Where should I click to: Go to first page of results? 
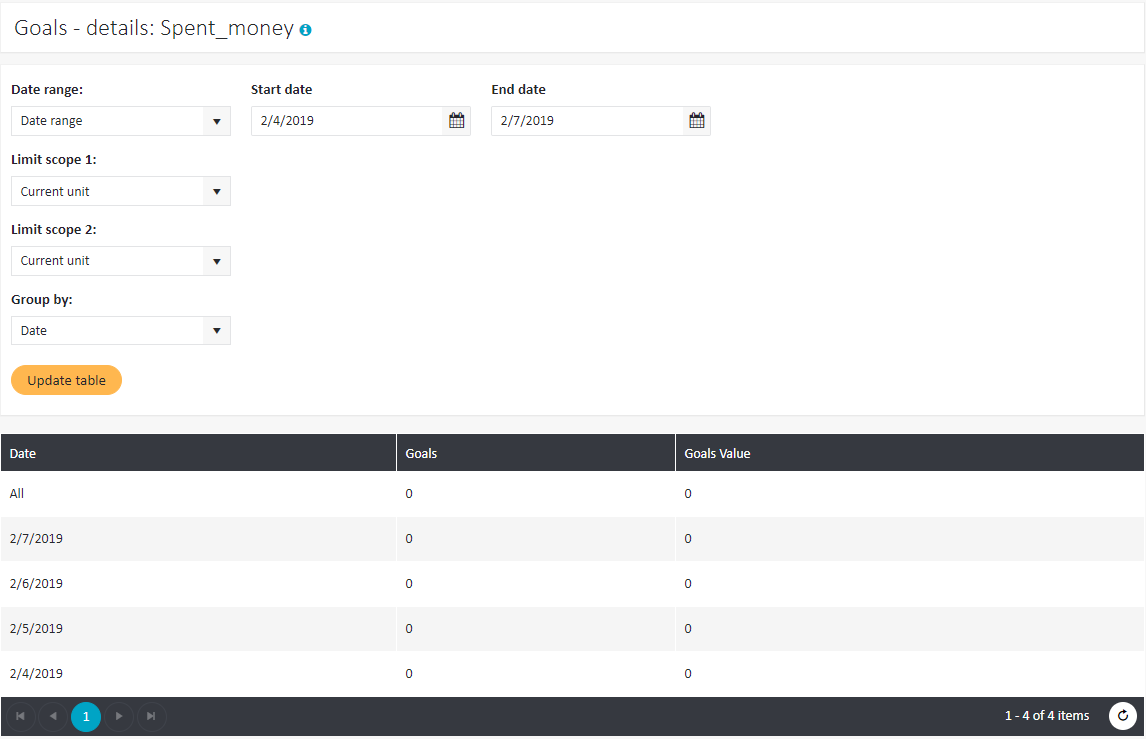click(21, 716)
